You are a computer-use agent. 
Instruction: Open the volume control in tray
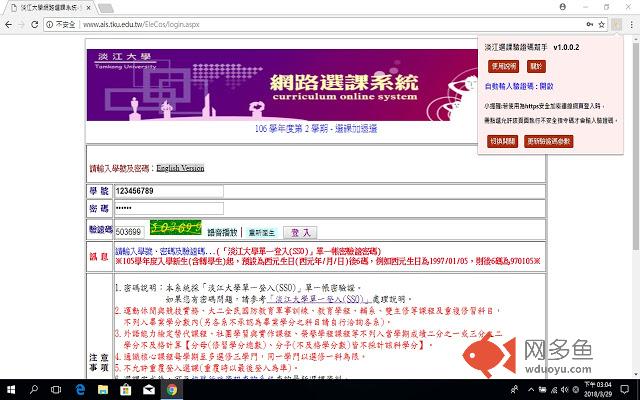(565, 390)
